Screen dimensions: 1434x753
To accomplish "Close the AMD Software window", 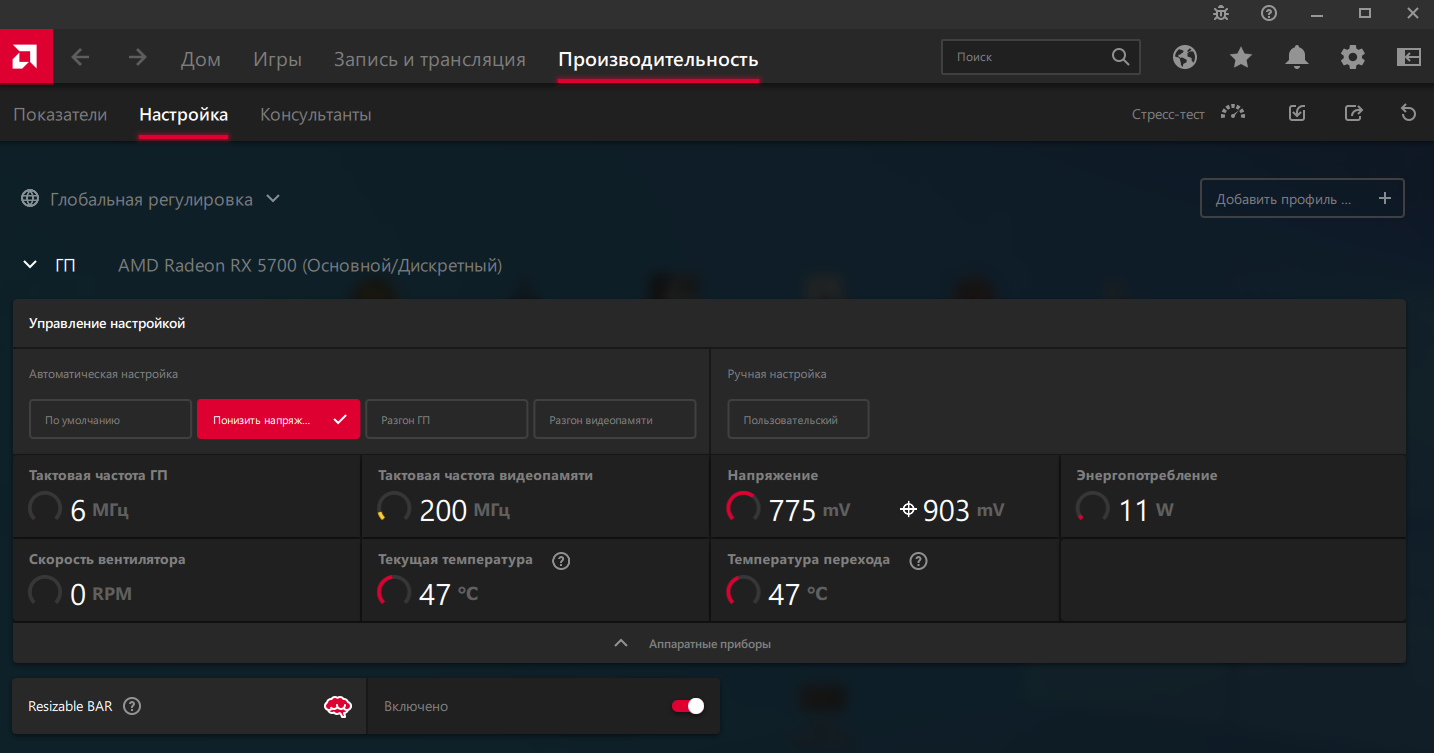I will coord(1412,13).
